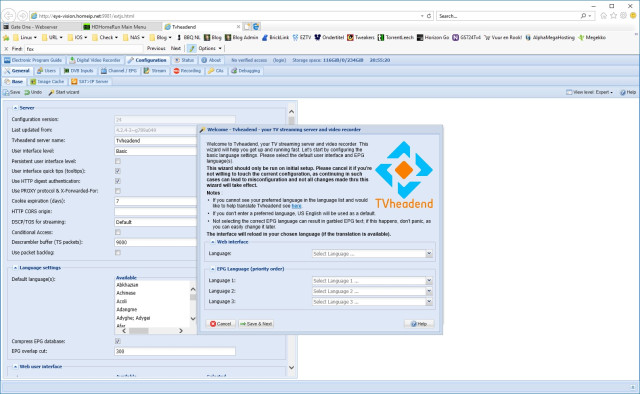640x394 pixels.
Task: Toggle Compress EPG database checkbox
Action: point(118,341)
